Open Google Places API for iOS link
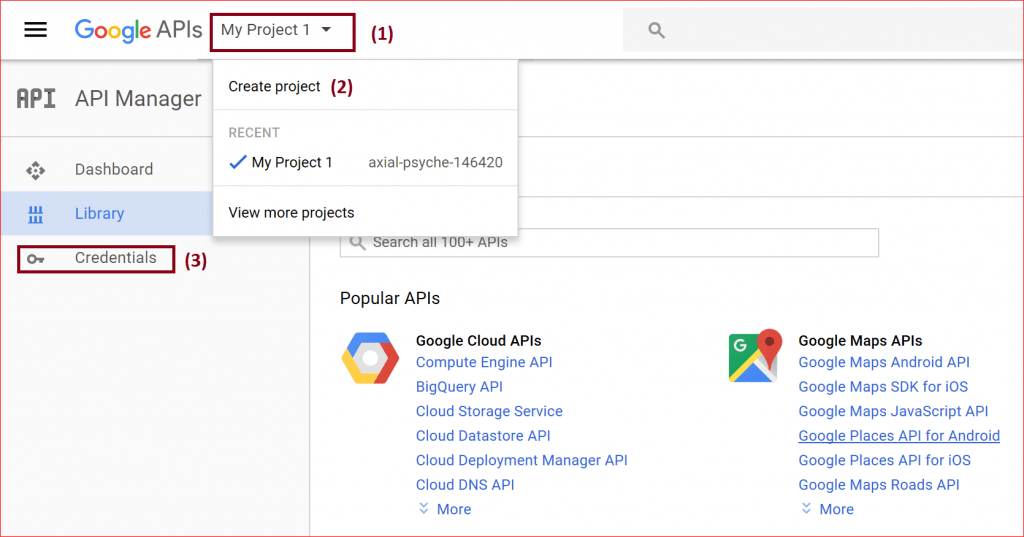 pyautogui.click(x=884, y=460)
